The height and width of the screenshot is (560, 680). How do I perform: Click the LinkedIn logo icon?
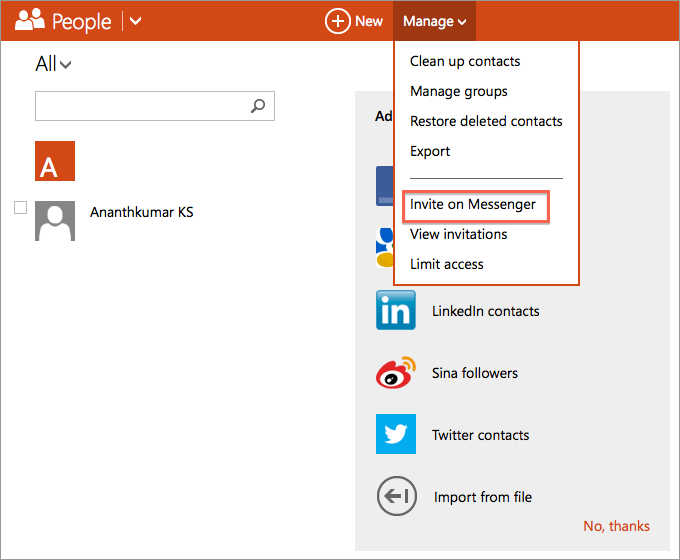click(x=396, y=311)
